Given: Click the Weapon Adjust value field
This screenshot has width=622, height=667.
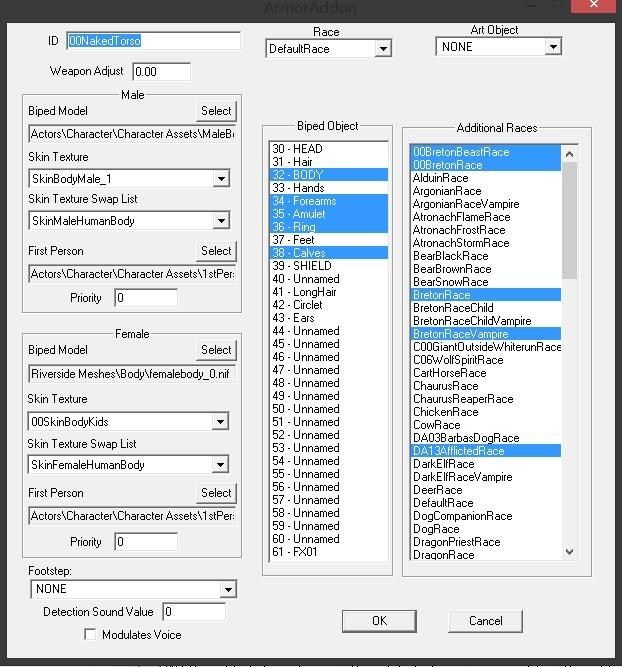Looking at the screenshot, I should [160, 72].
